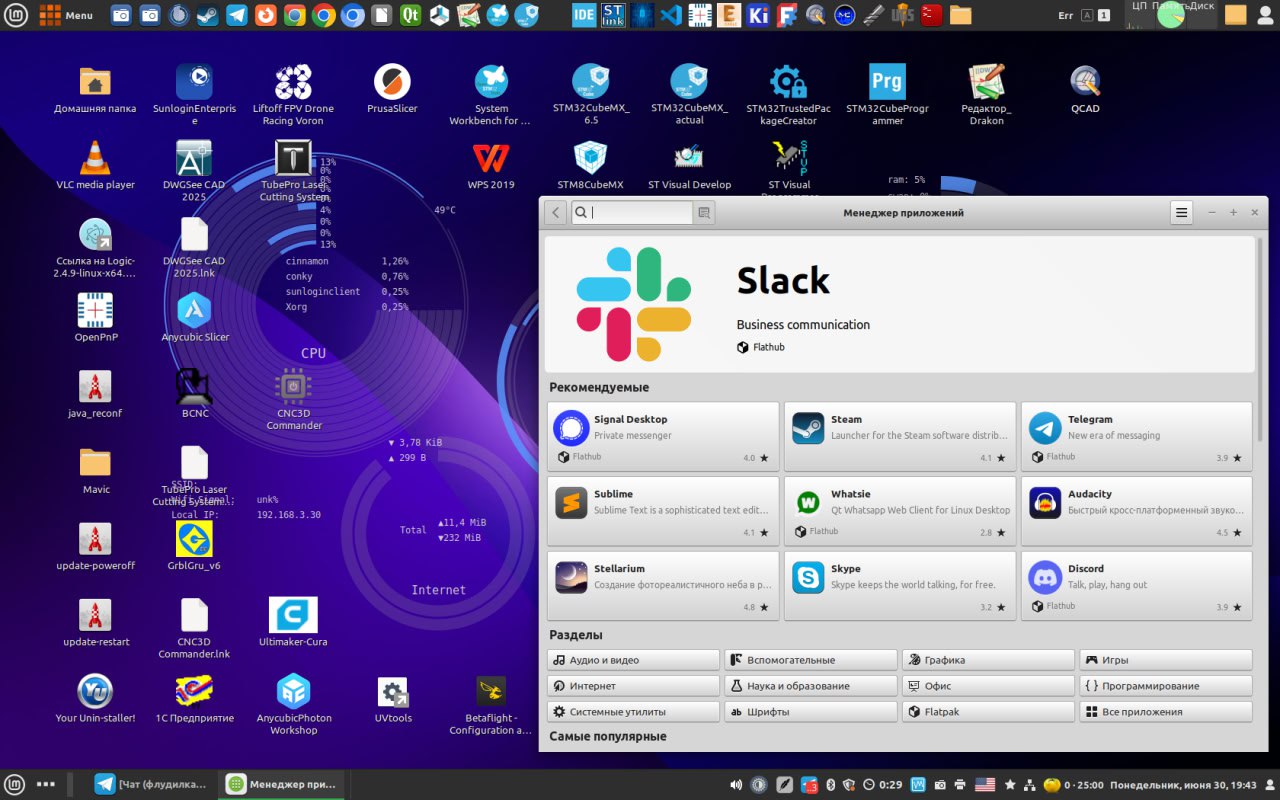Click the volume speaker icon in system tray
Viewport: 1280px width, 800px height.
(x=736, y=785)
